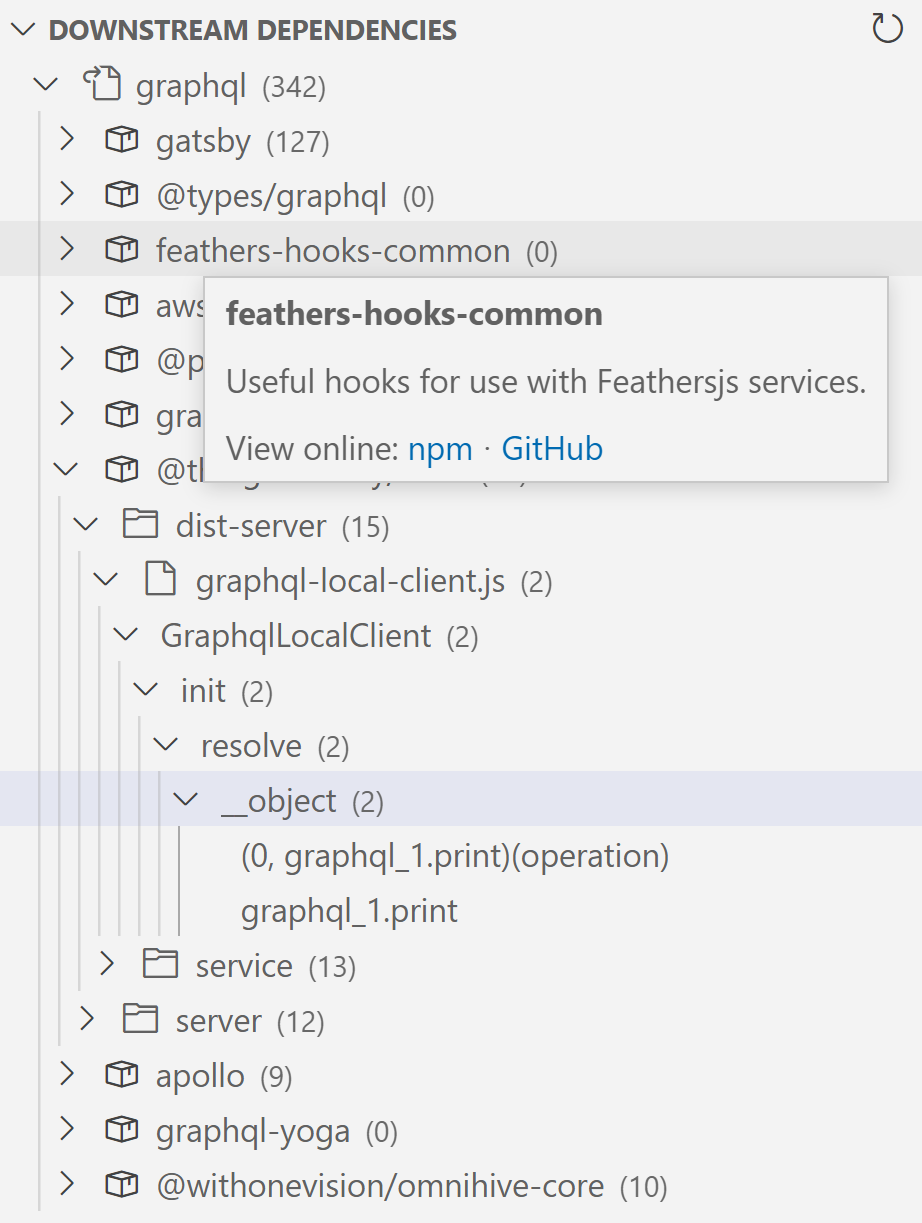Click the @types/graphql package icon

point(121,196)
